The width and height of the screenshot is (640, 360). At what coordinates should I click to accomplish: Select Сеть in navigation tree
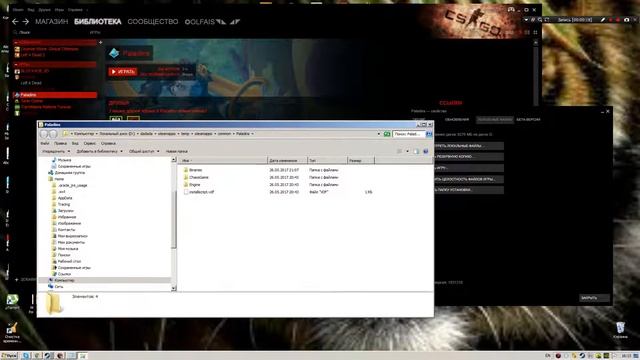pos(58,287)
